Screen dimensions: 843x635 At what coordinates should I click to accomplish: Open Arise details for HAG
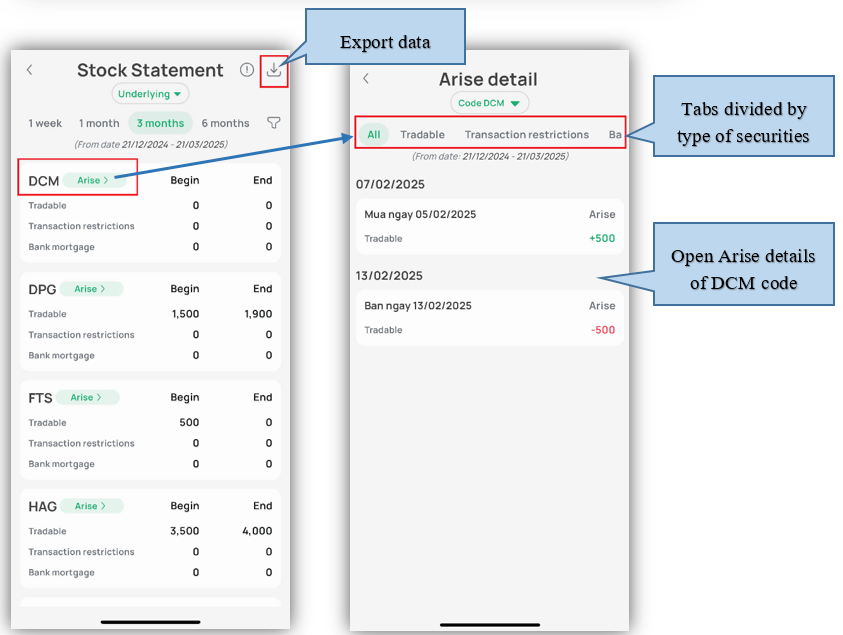[92, 506]
